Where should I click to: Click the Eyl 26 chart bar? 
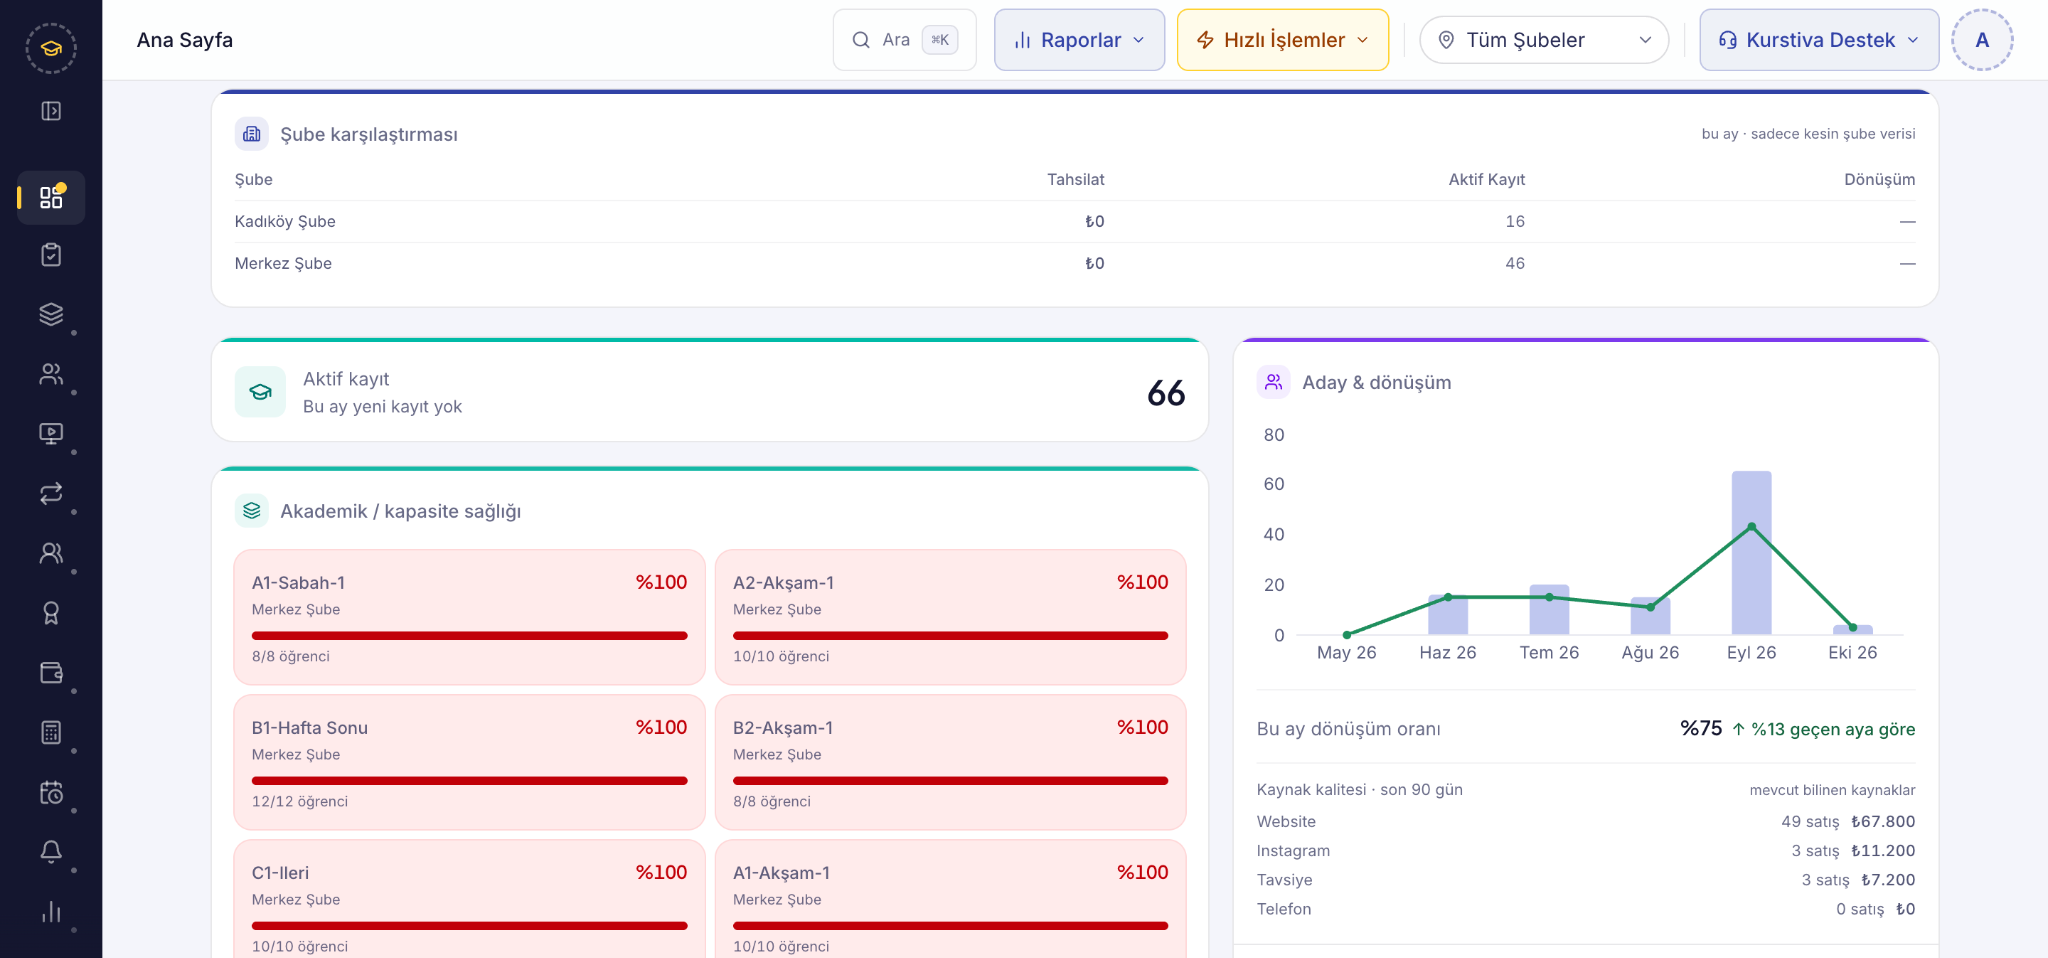(1751, 553)
